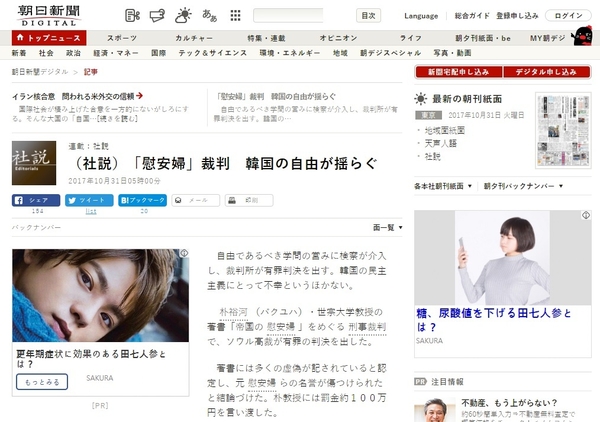This screenshot has height=422, width=600.
Task: Expand the 面一覧 dropdown
Action: (x=388, y=228)
